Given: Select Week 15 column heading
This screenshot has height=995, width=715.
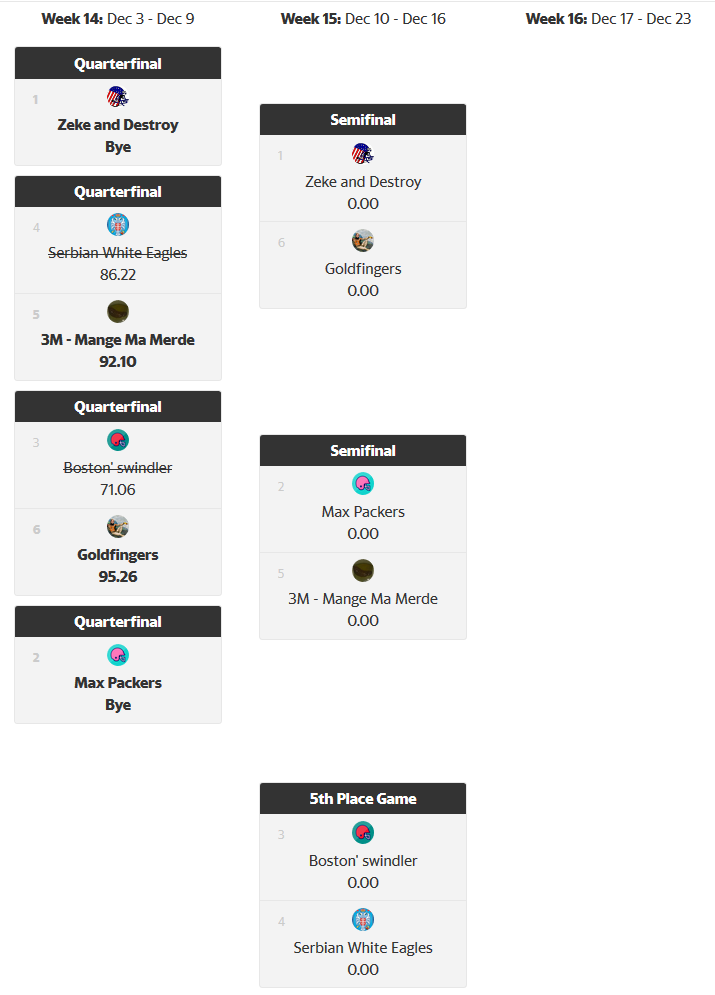Looking at the screenshot, I should 363,18.
